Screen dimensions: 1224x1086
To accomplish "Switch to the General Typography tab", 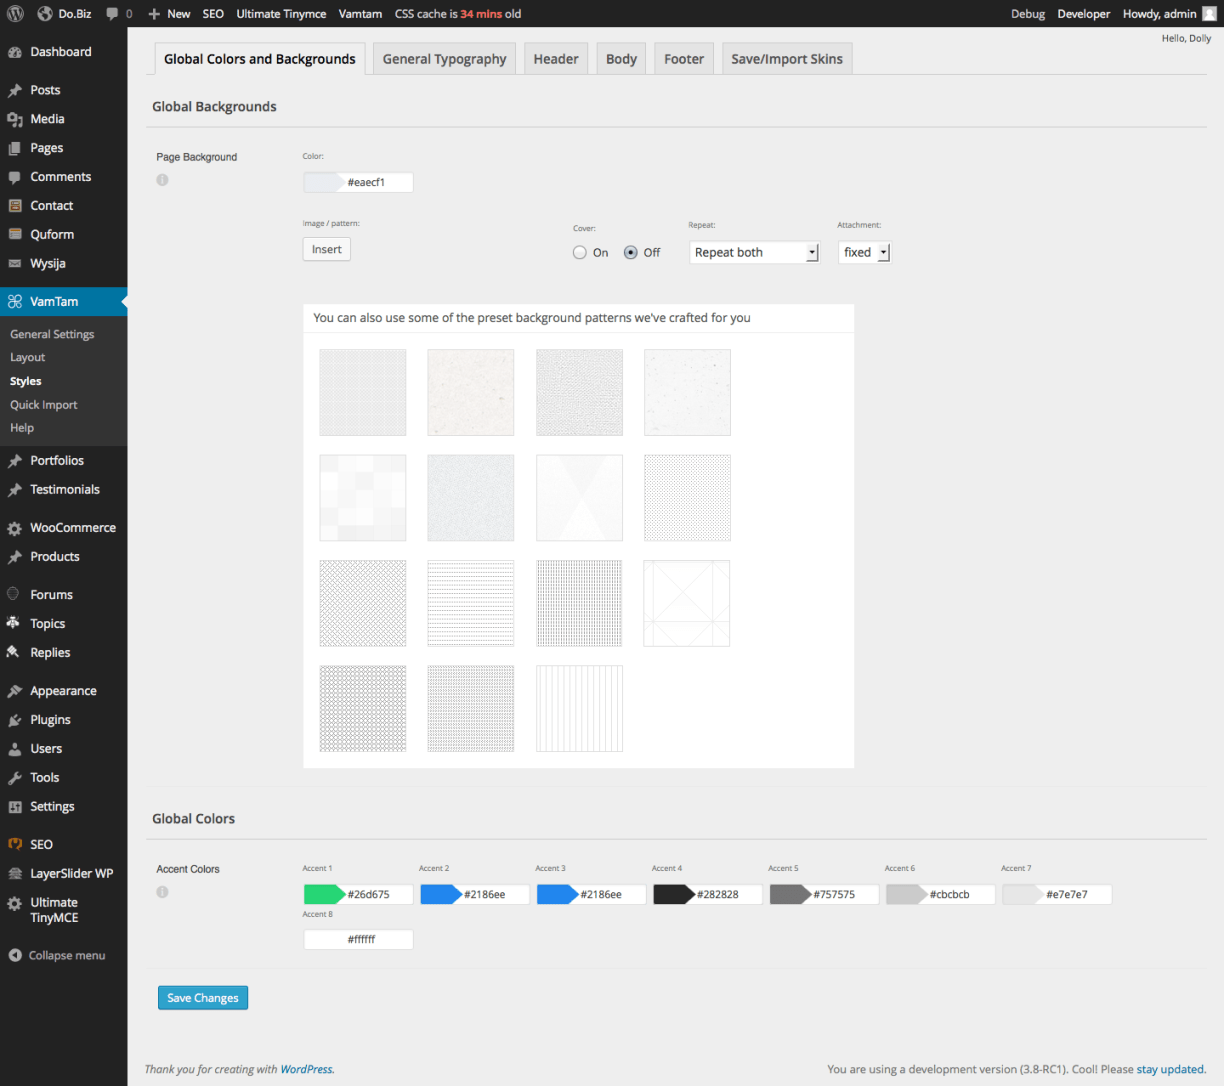I will pos(444,59).
